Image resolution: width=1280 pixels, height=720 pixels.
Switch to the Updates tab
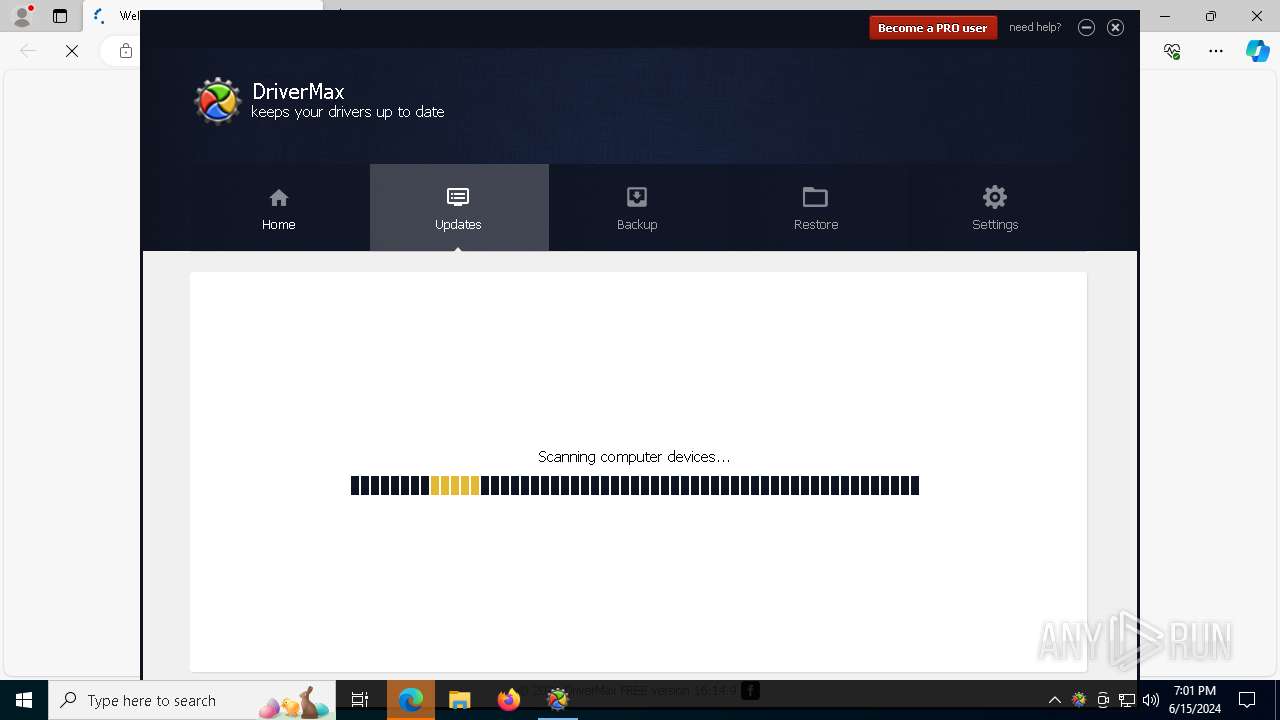[x=459, y=208]
